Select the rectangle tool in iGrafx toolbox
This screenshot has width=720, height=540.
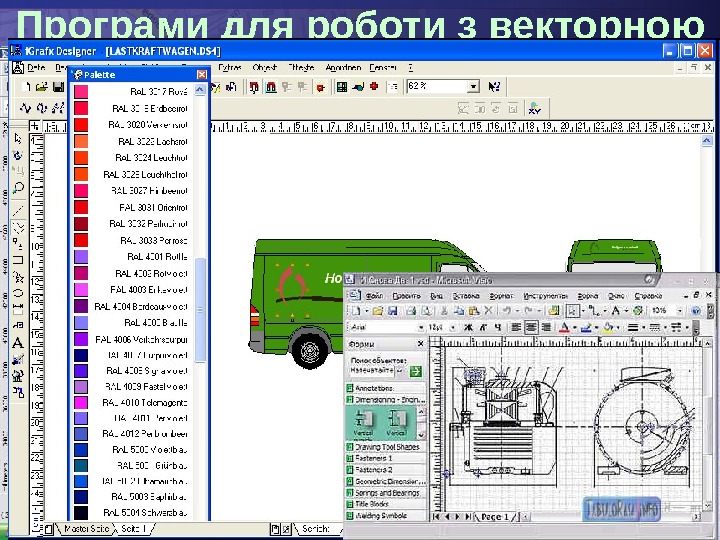pos(18,260)
